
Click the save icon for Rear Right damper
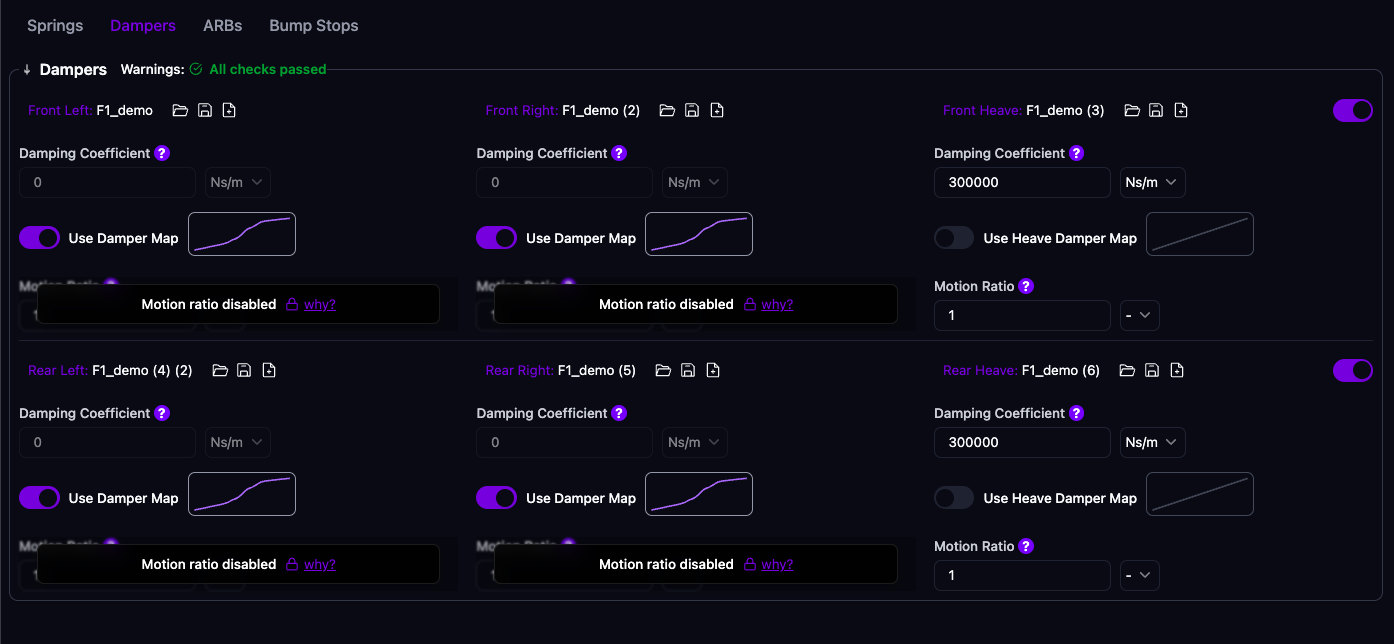click(688, 371)
